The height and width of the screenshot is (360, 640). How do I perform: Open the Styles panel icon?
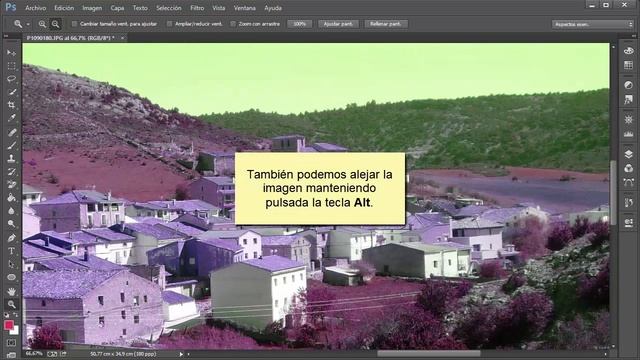click(629, 99)
